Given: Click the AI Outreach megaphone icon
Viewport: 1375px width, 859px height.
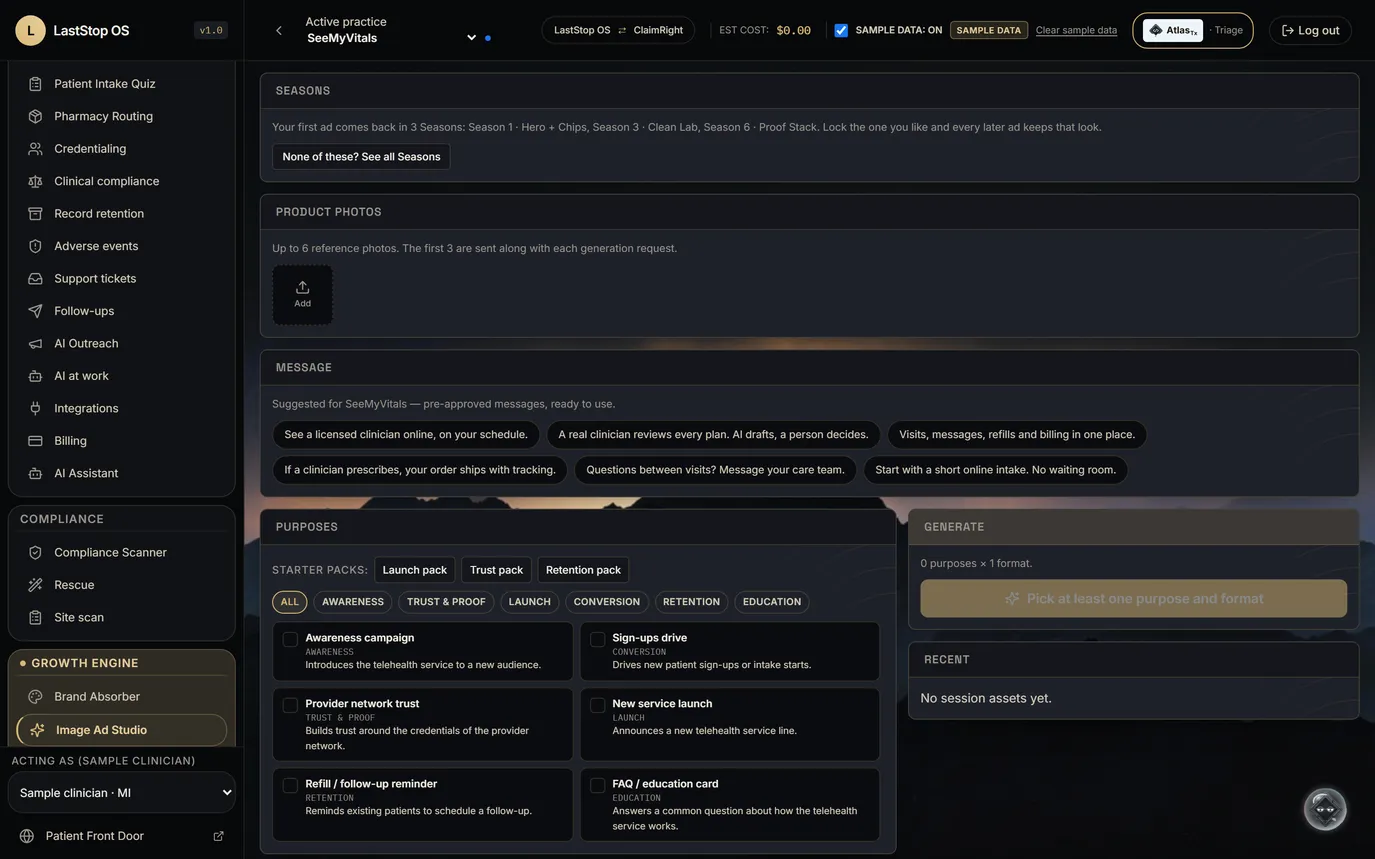Looking at the screenshot, I should (35, 344).
